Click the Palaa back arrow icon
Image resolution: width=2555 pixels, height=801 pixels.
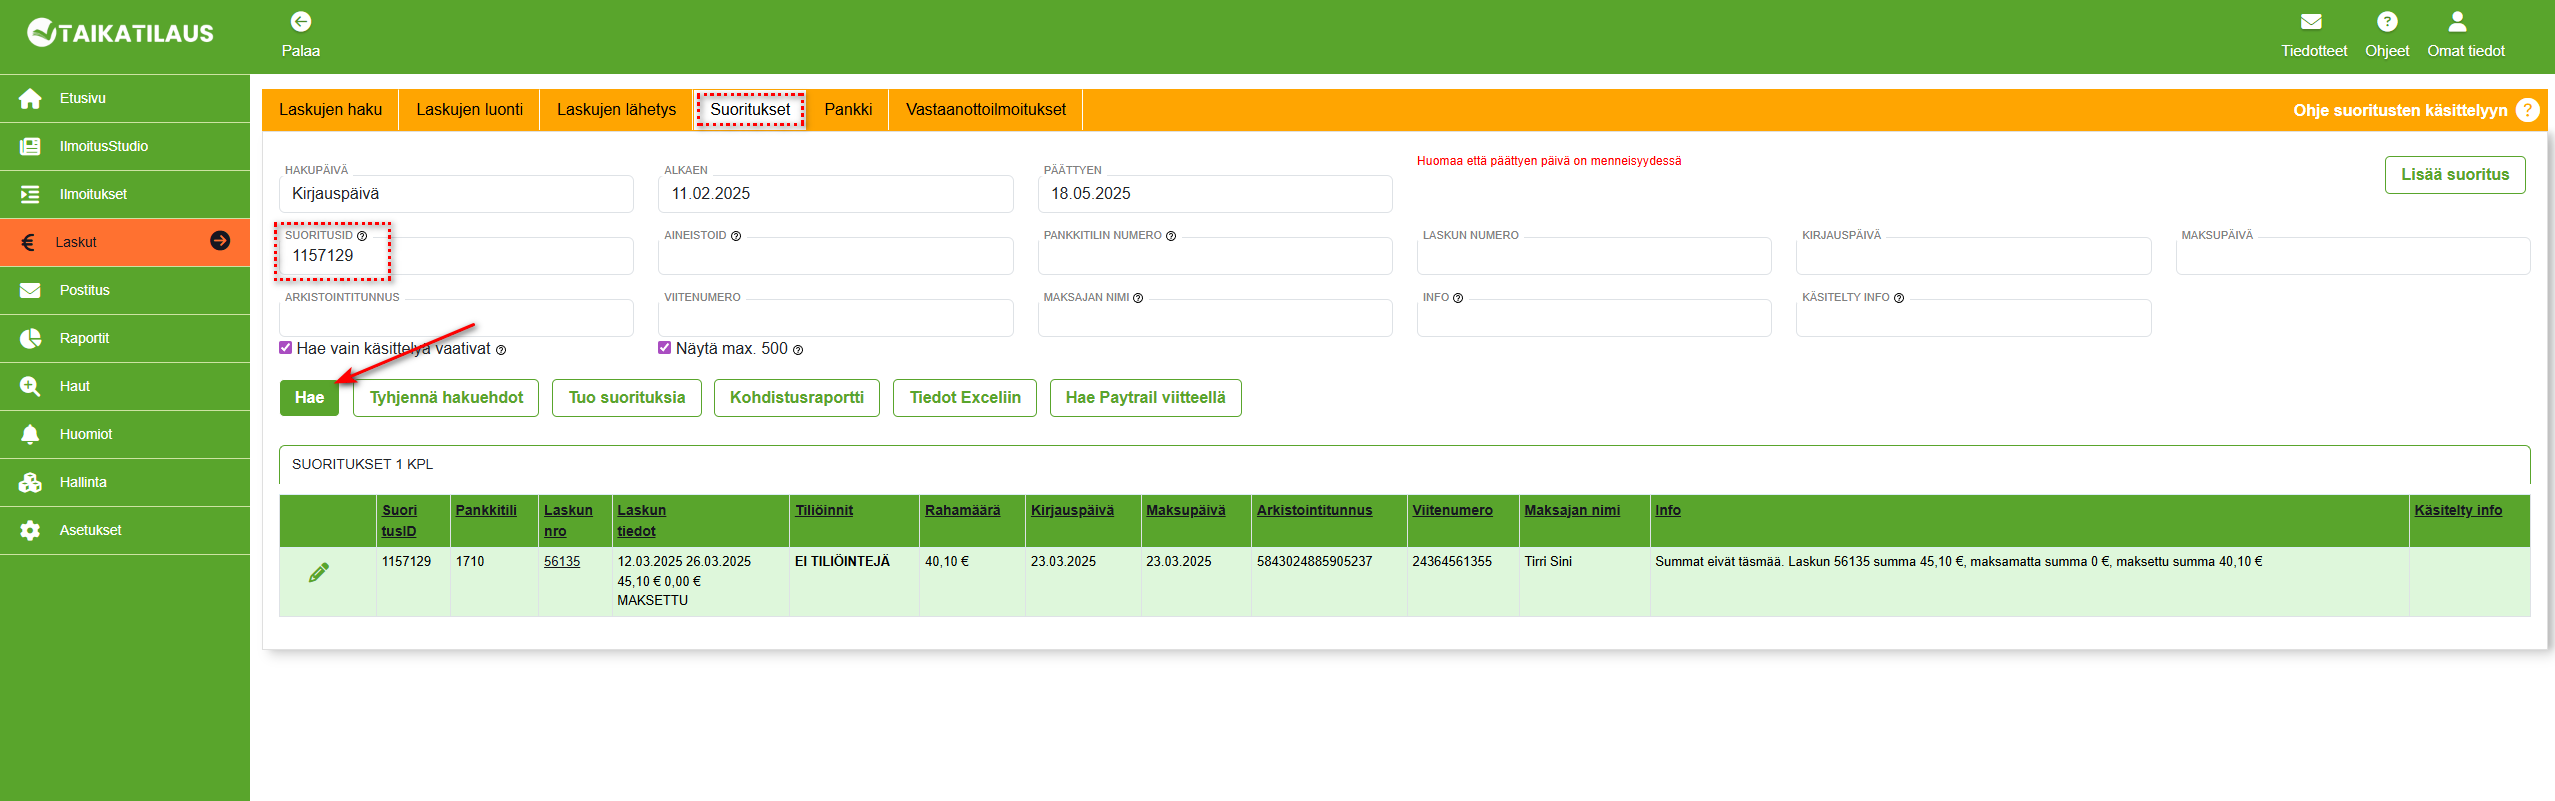(300, 21)
